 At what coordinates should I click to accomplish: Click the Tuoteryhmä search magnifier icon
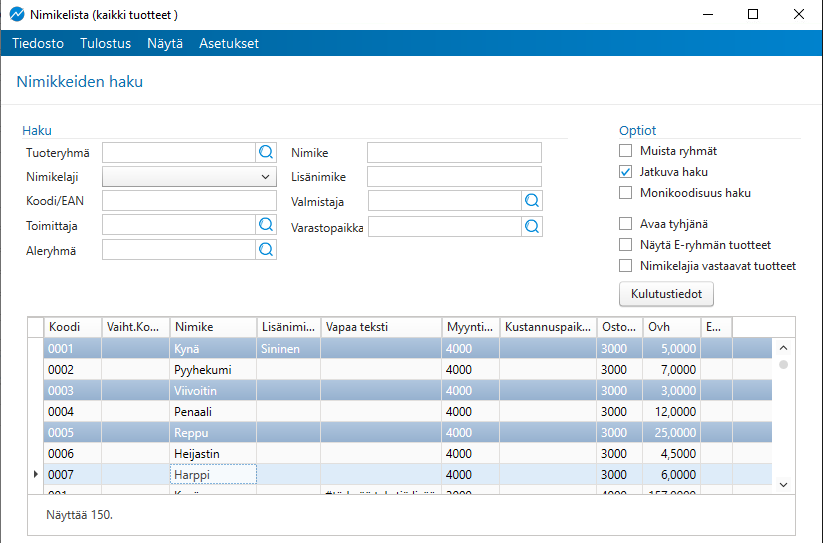266,152
